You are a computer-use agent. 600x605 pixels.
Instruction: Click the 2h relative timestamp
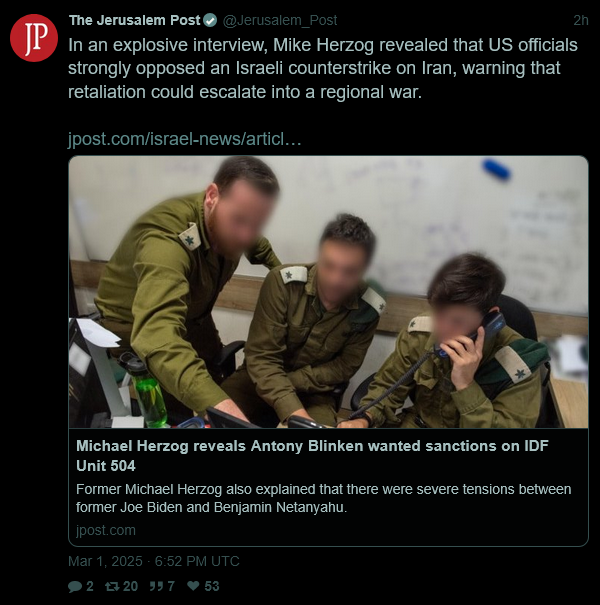tap(581, 20)
